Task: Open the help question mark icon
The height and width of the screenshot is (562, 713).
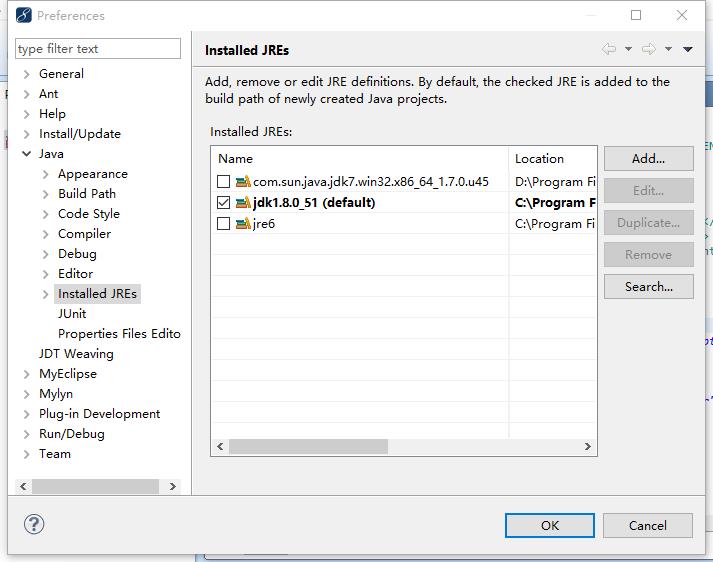Action: pos(34,524)
